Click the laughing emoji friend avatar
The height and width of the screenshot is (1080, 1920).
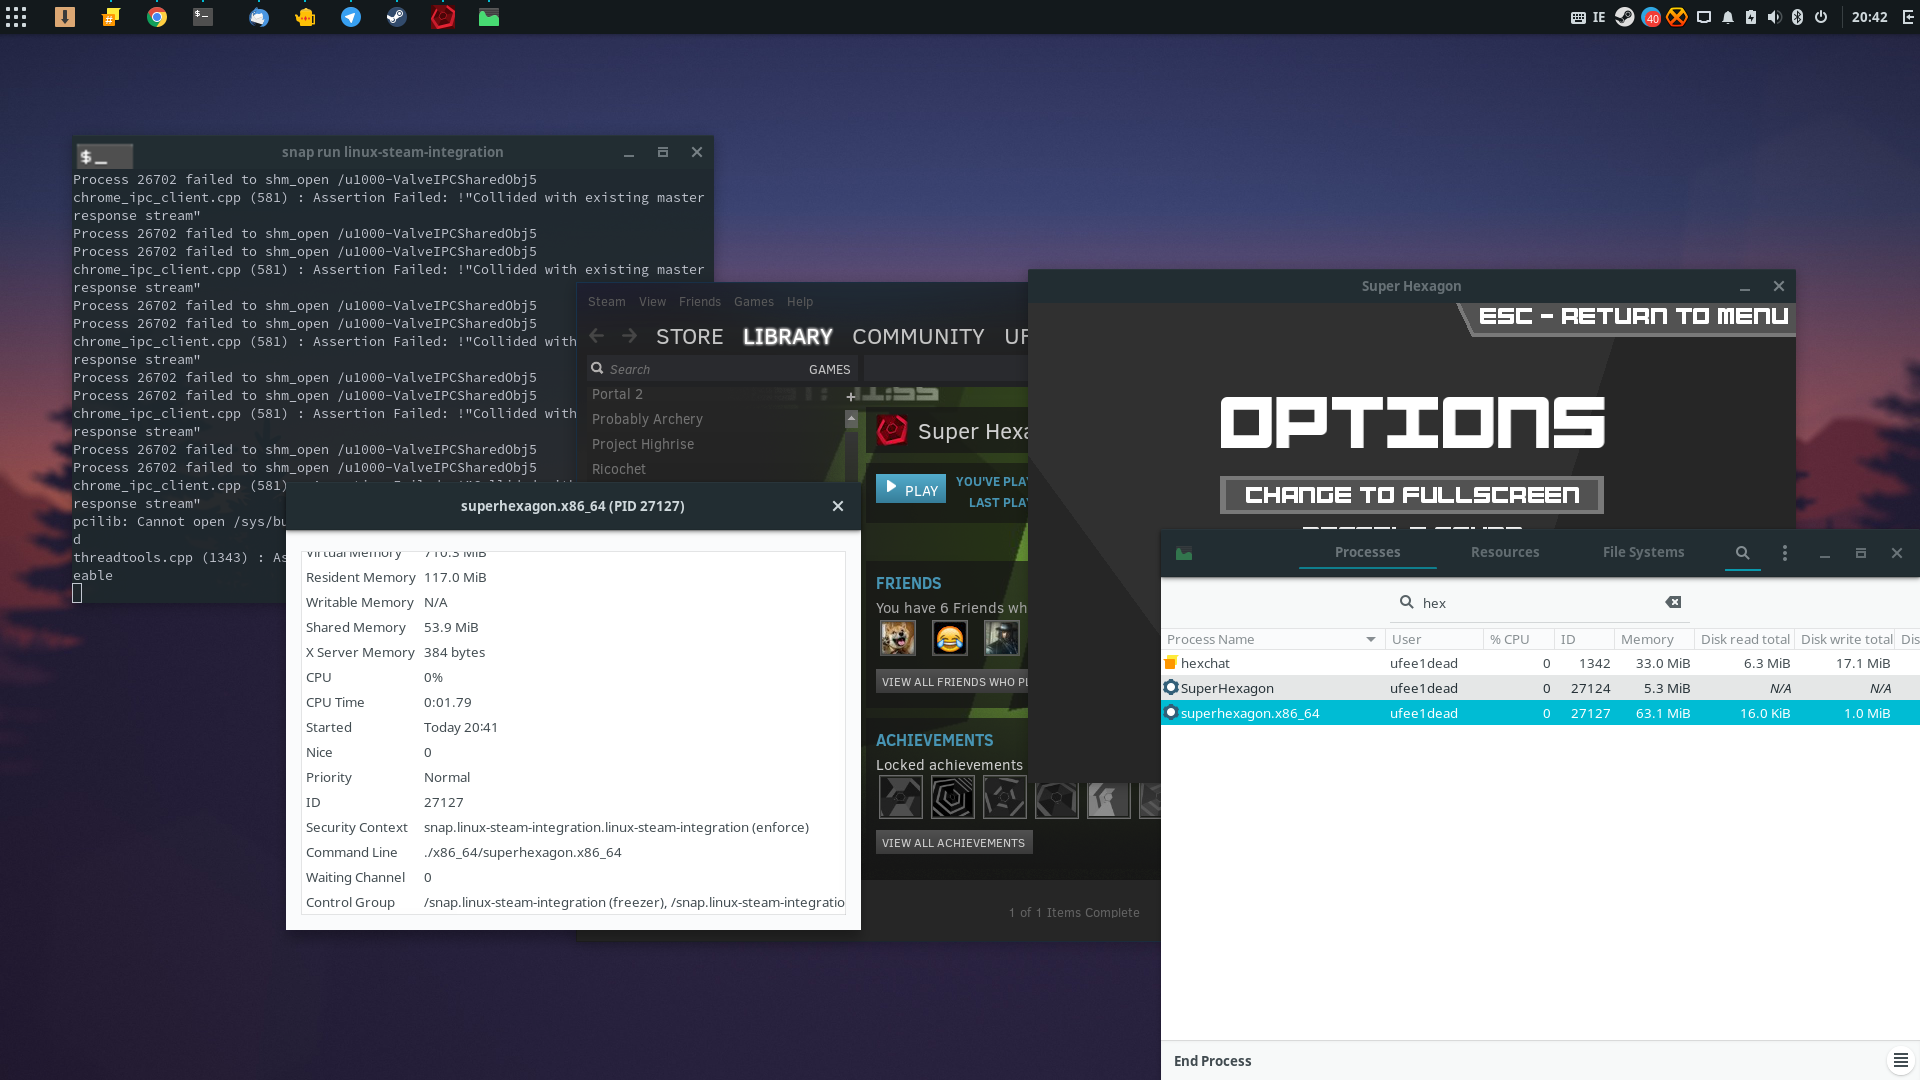[949, 637]
